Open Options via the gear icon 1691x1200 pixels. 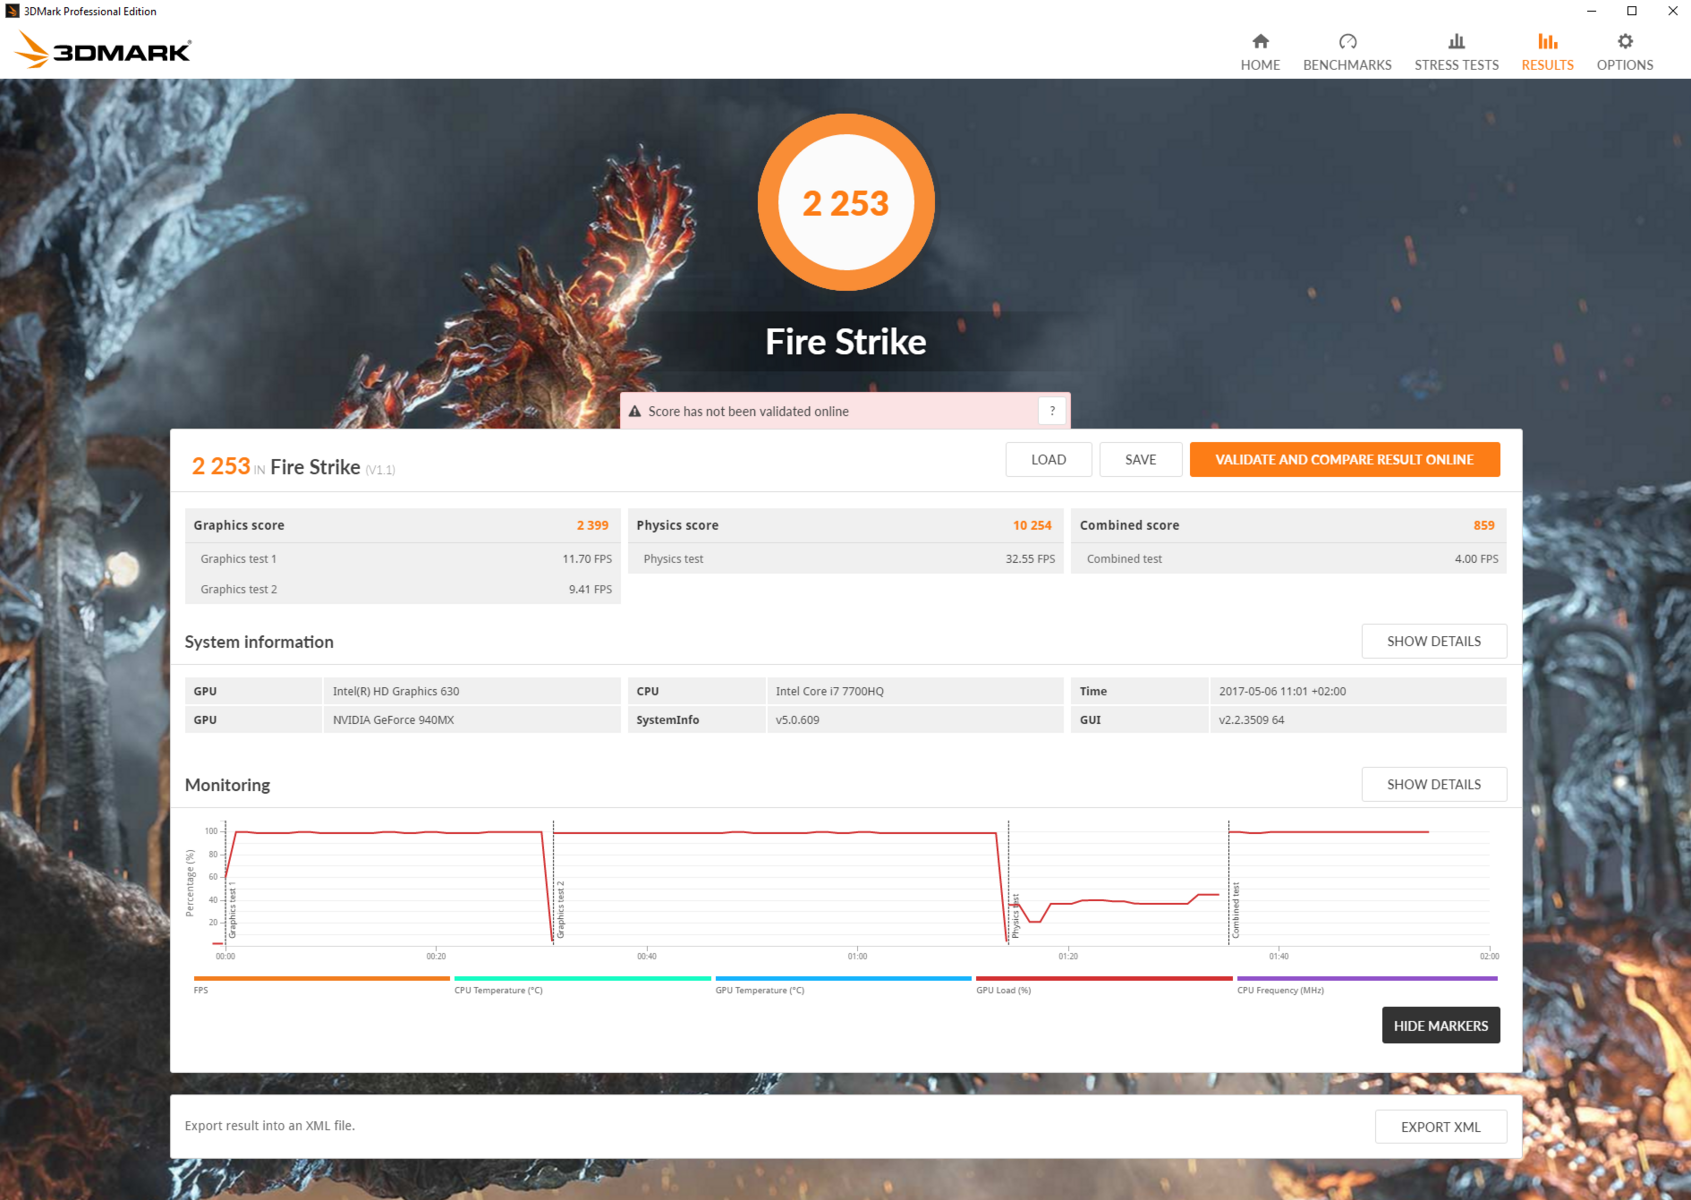[1625, 41]
